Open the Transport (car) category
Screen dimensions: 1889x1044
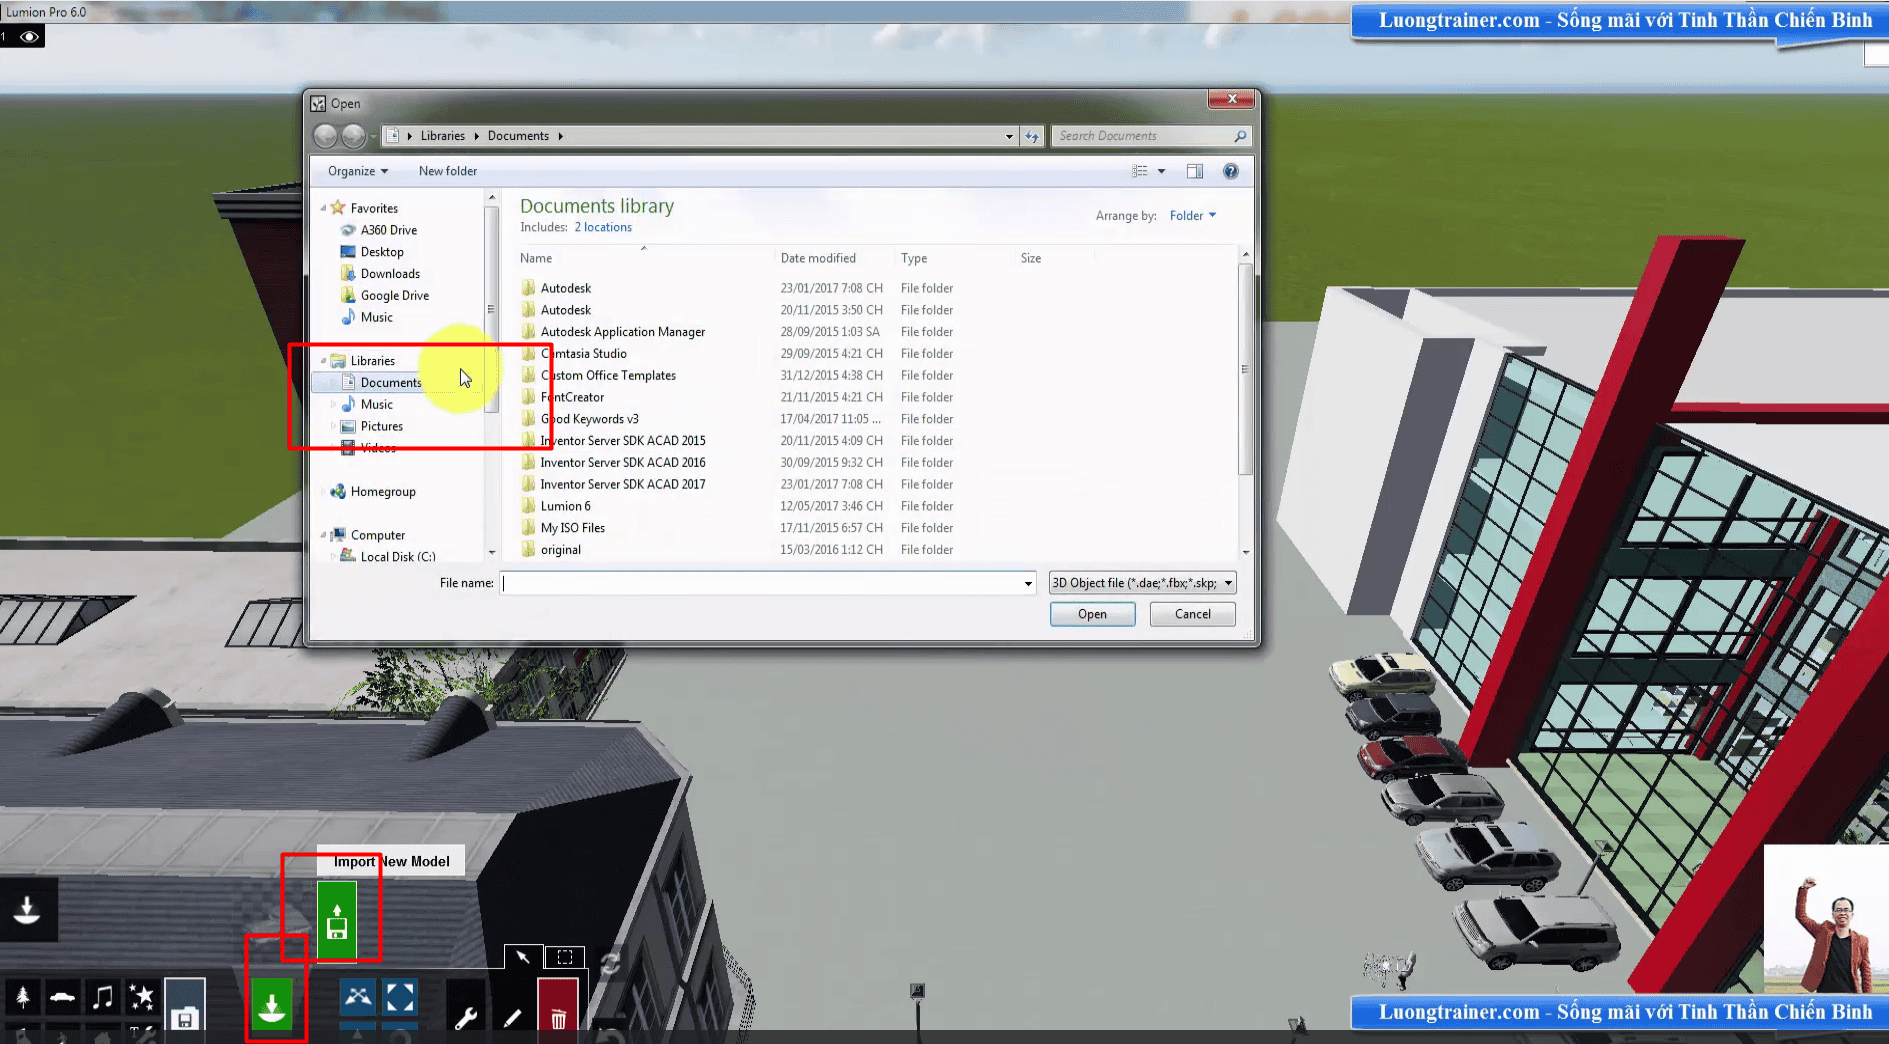(x=63, y=997)
